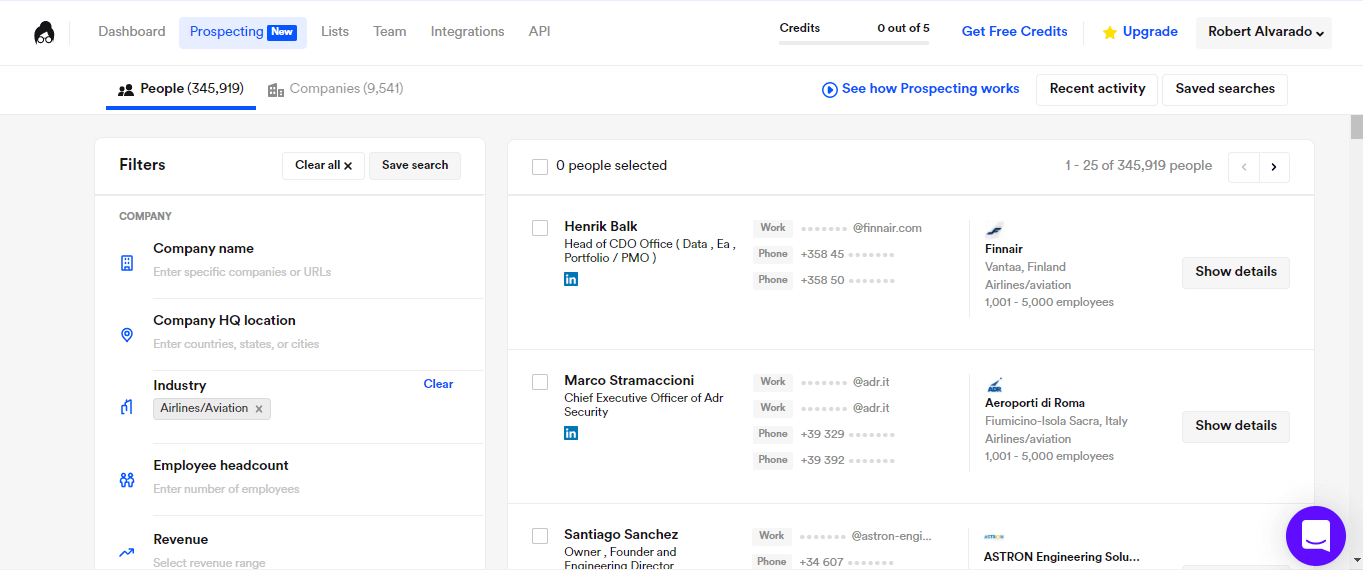Open the Integrations menu item
Screen dimensions: 1363x570
467,32
